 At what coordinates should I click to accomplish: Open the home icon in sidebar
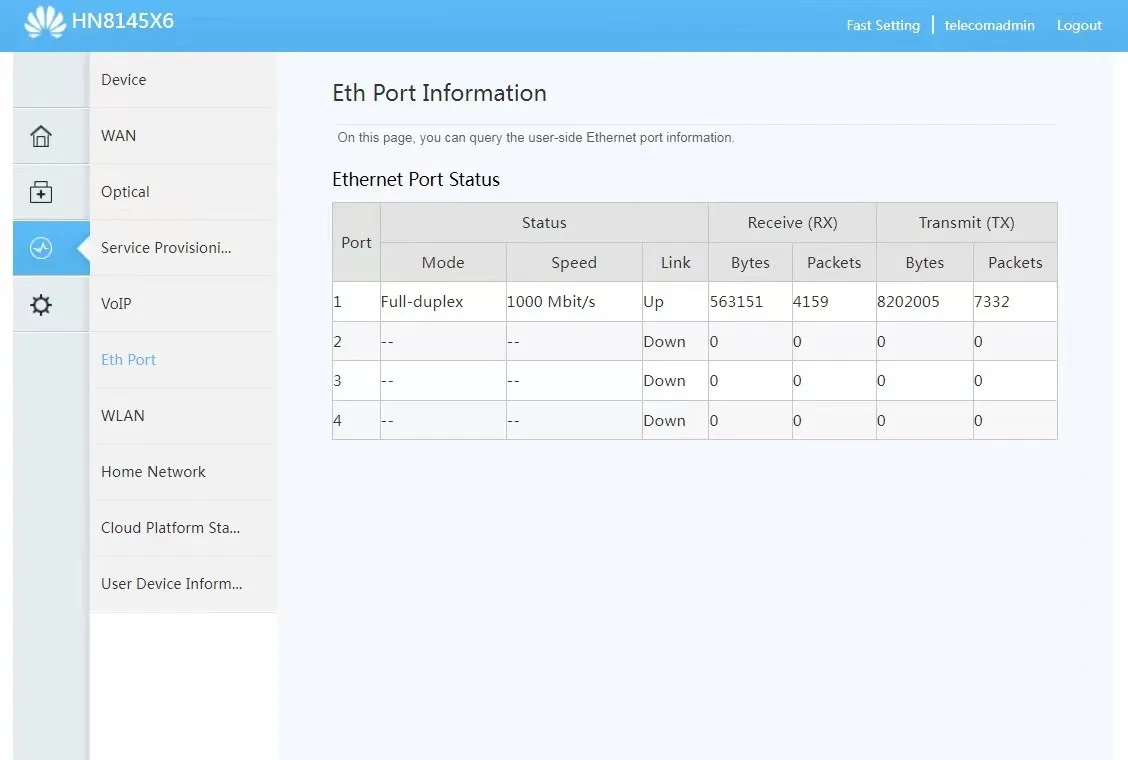point(41,136)
